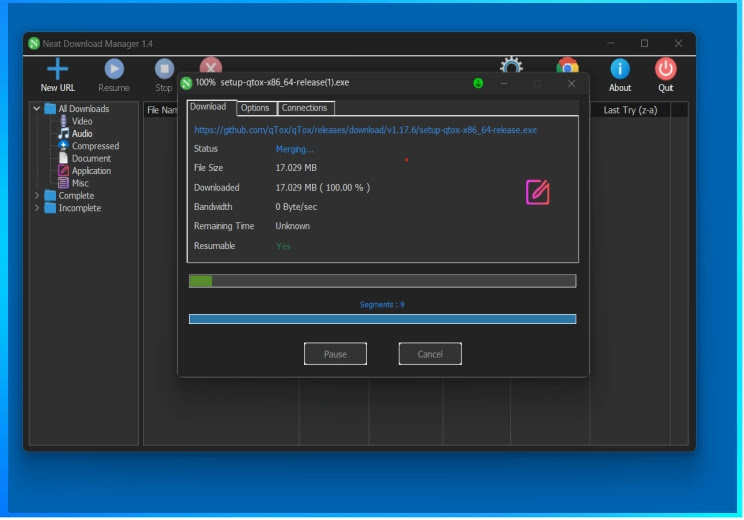This screenshot has width=744, height=520.
Task: Click the Merging... status text
Action: [x=295, y=149]
